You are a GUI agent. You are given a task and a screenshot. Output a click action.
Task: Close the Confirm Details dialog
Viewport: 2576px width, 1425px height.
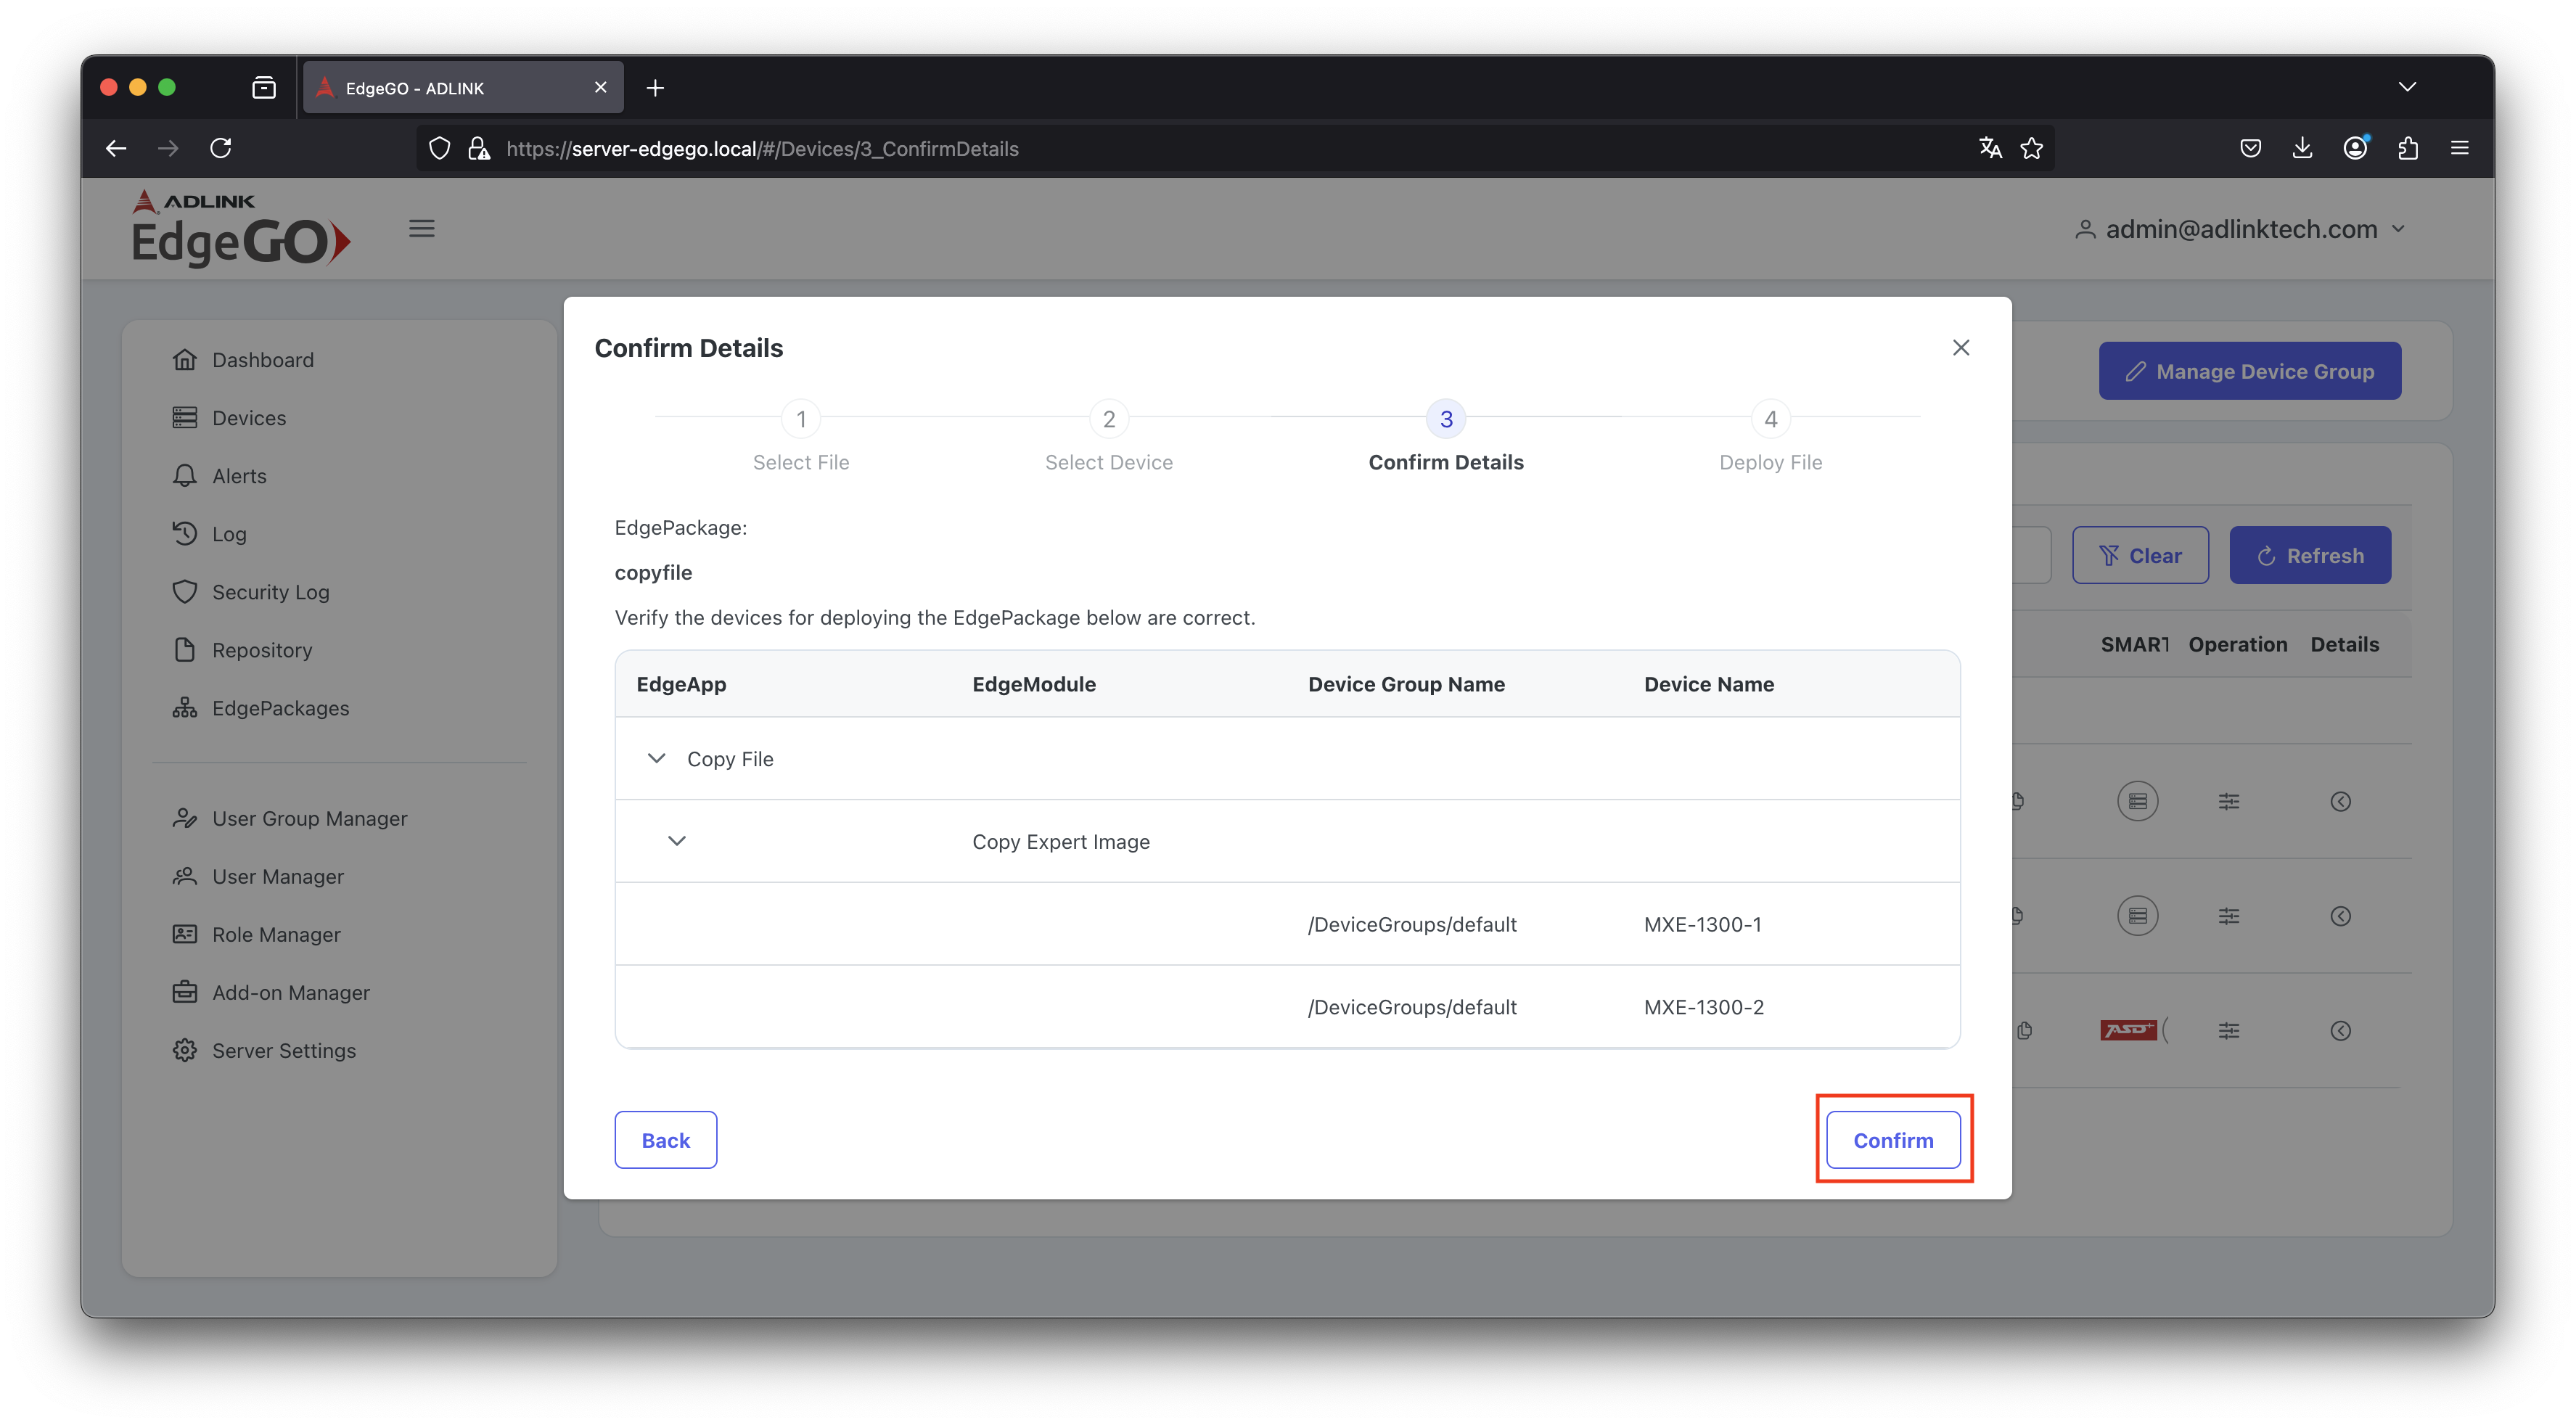[1961, 347]
